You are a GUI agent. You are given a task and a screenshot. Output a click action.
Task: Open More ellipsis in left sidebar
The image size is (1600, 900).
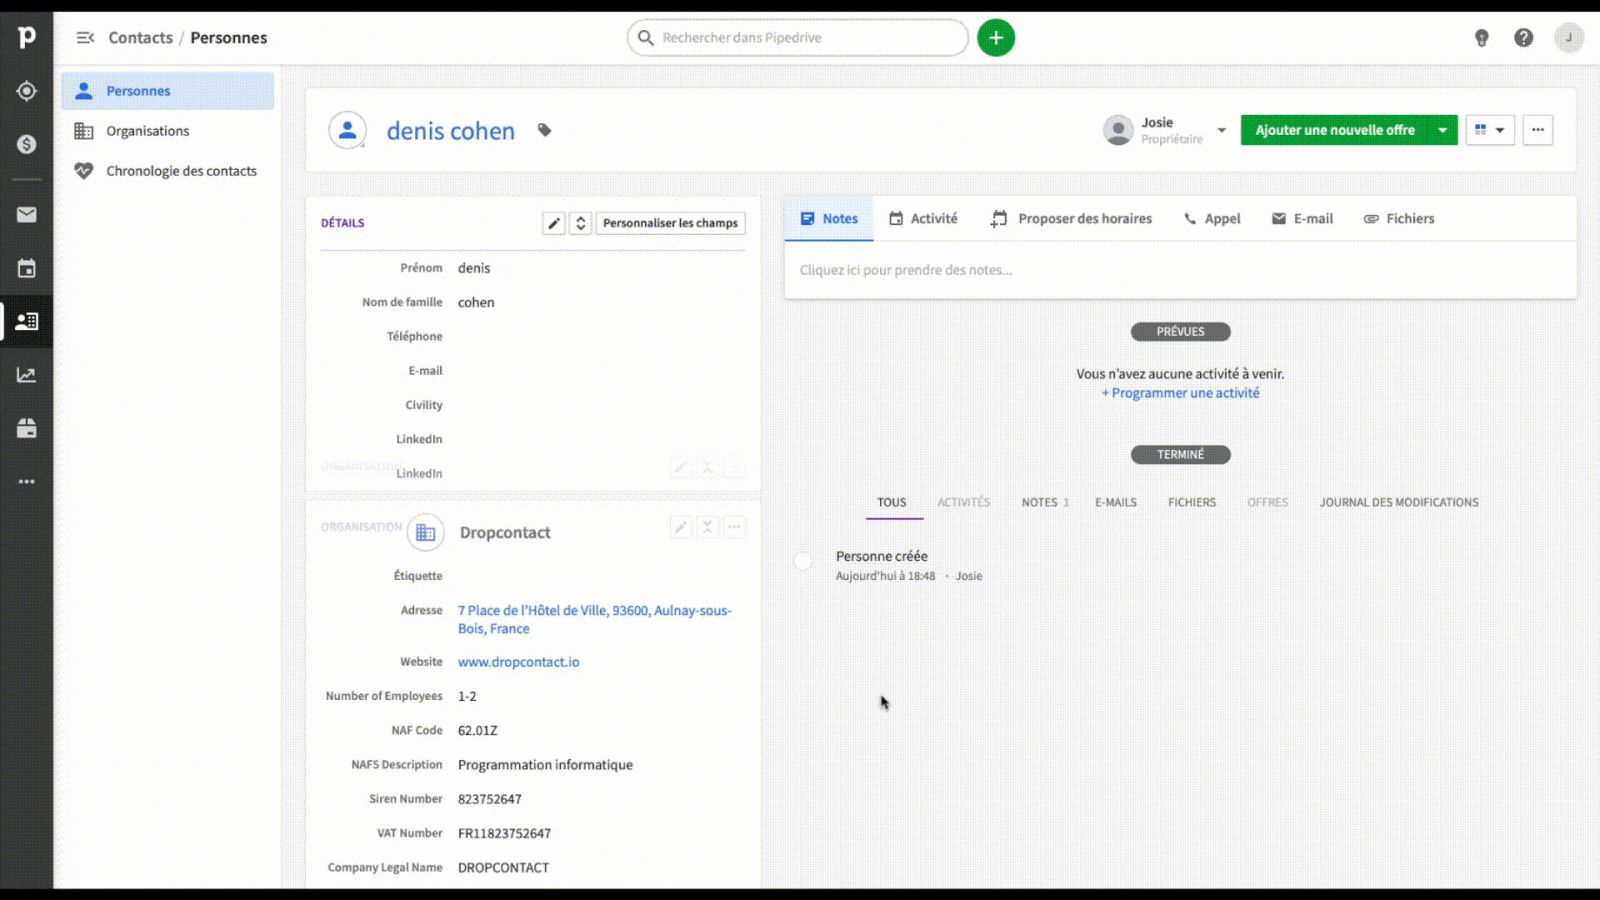click(x=27, y=481)
